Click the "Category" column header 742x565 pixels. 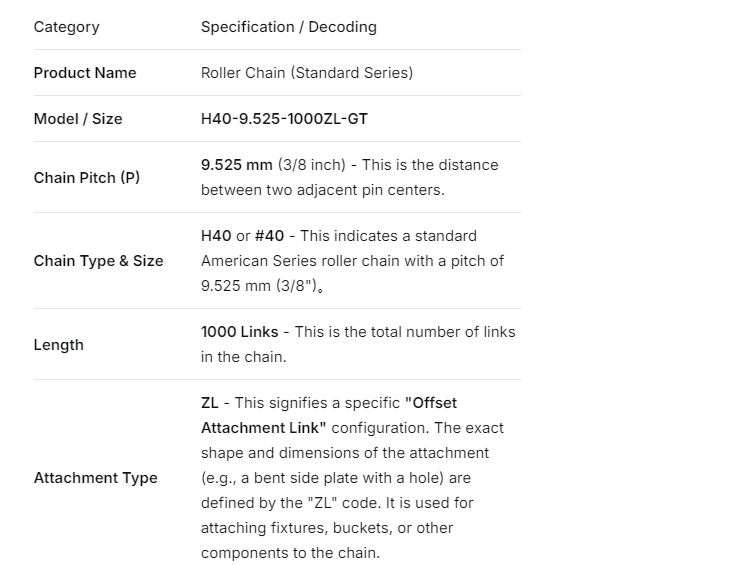click(66, 27)
